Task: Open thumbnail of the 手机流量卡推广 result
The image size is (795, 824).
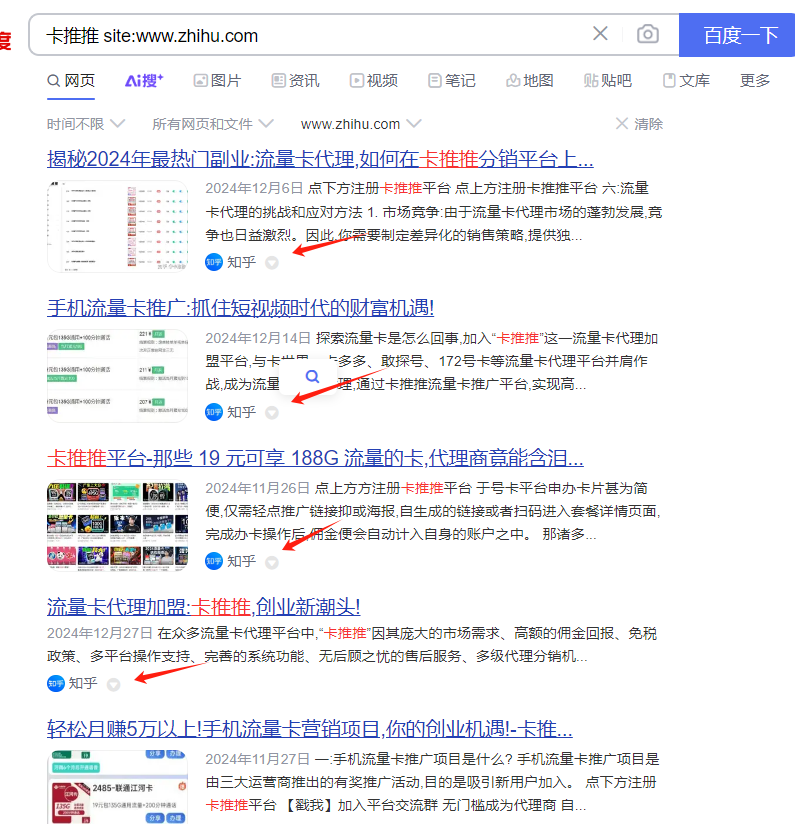Action: pyautogui.click(x=117, y=376)
